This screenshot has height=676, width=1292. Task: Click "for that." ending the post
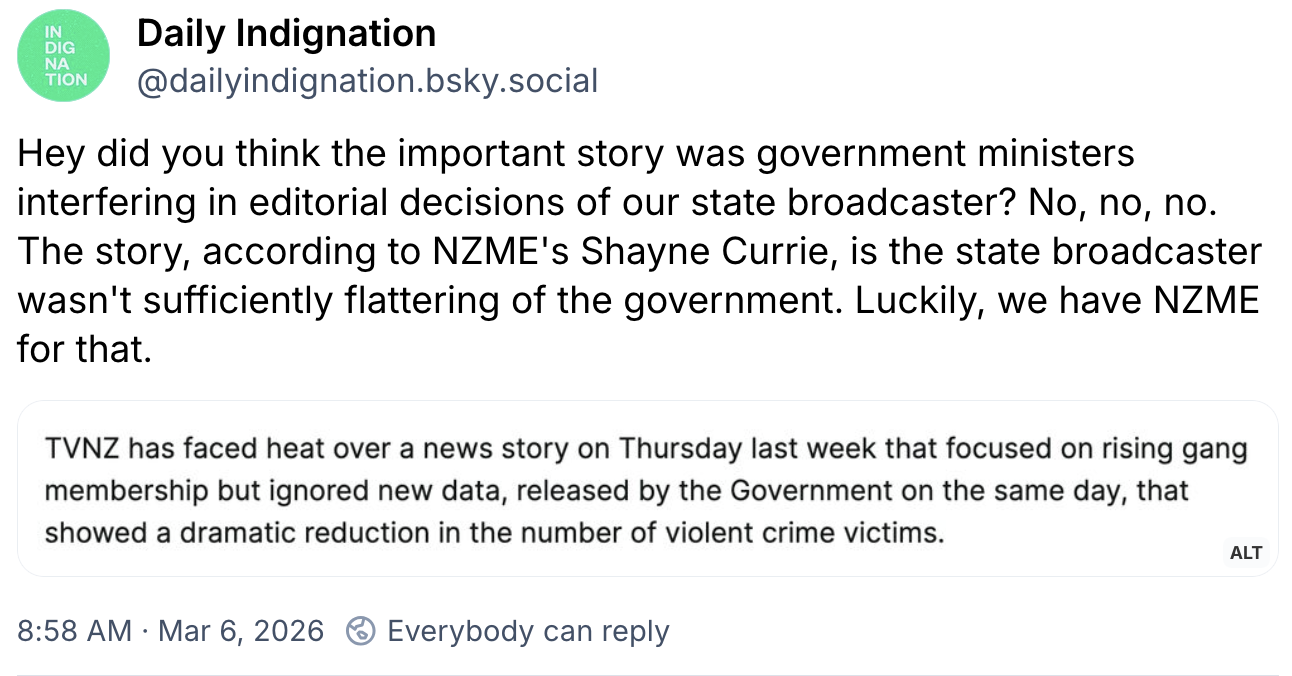[84, 349]
